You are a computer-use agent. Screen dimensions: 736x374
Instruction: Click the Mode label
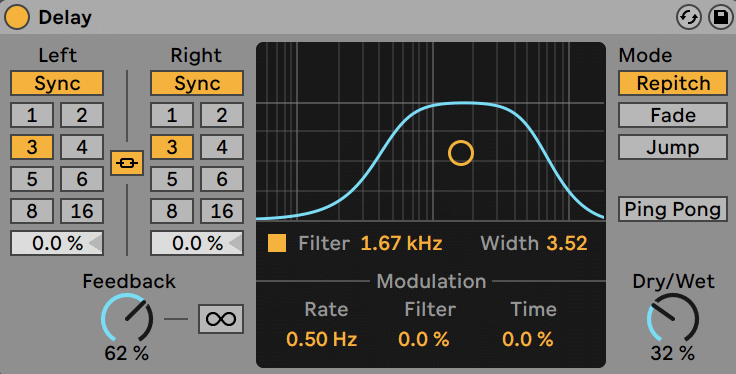point(645,55)
